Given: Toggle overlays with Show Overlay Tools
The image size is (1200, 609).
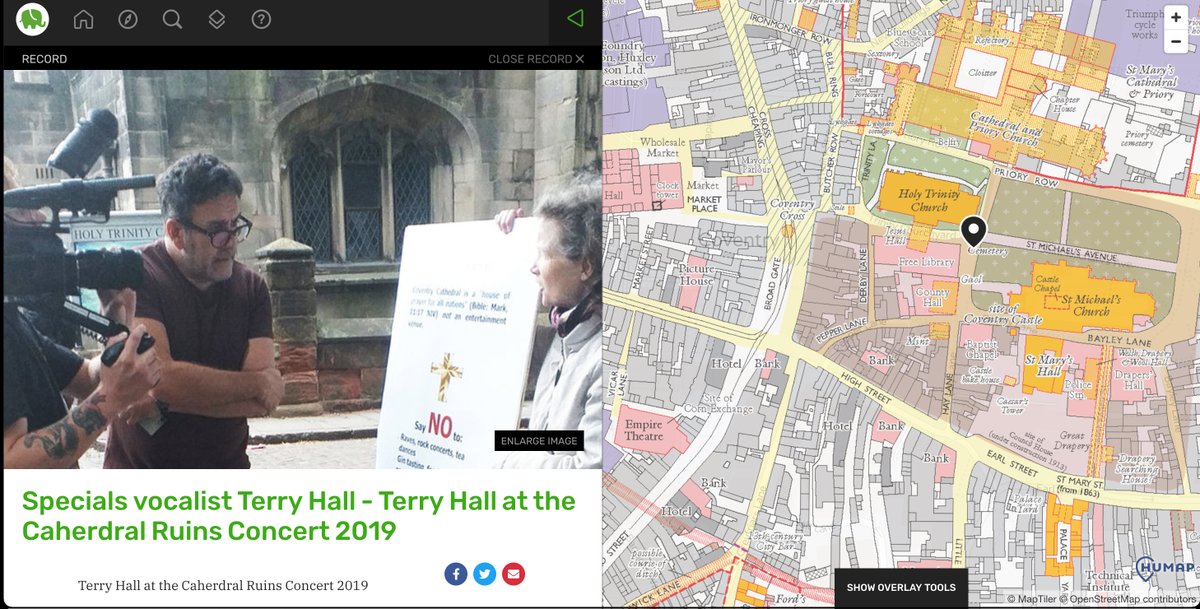Looking at the screenshot, I should click(899, 587).
